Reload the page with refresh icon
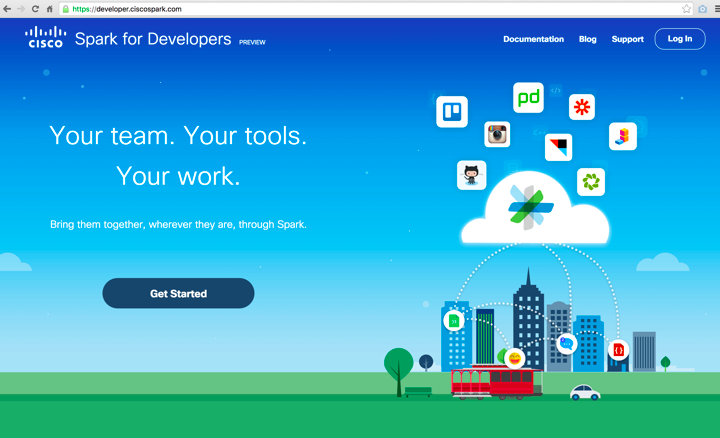The height and width of the screenshot is (438, 720). pos(35,9)
